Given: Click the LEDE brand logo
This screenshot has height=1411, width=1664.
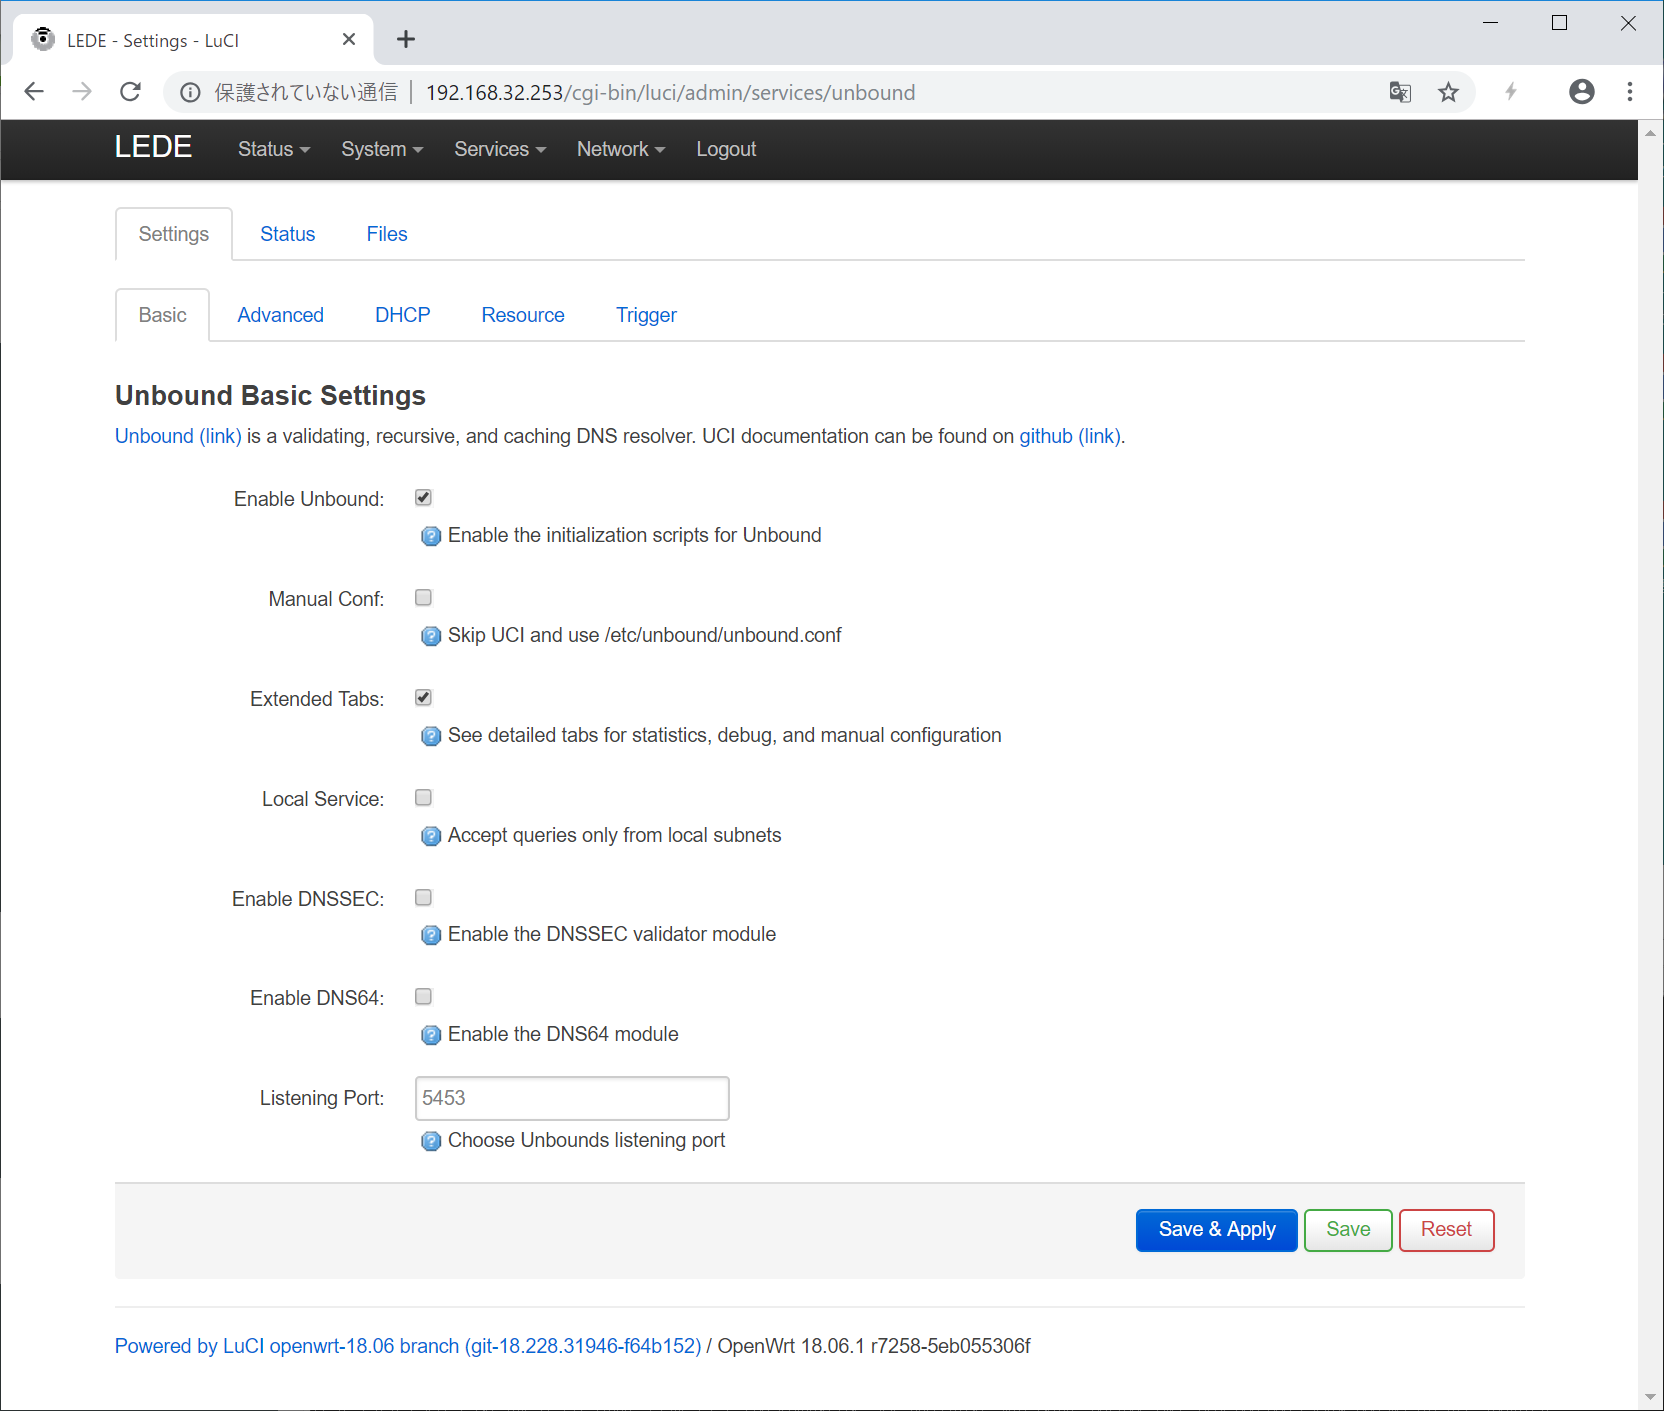Looking at the screenshot, I should pos(153,147).
